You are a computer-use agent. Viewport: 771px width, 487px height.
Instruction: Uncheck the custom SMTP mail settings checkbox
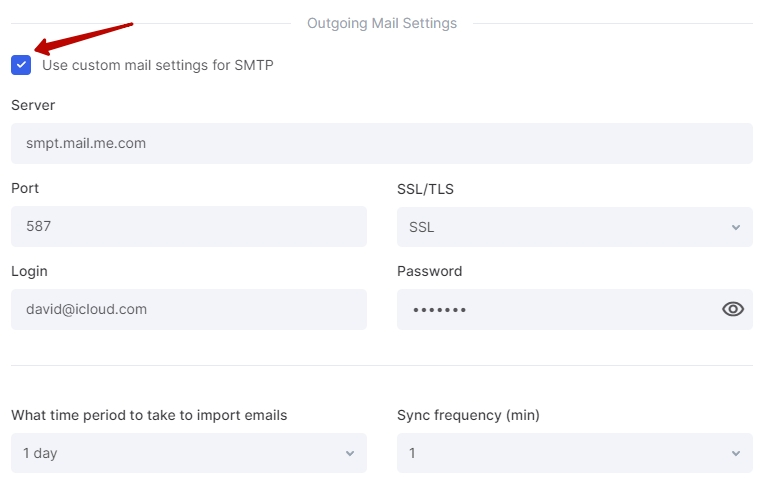coord(21,65)
